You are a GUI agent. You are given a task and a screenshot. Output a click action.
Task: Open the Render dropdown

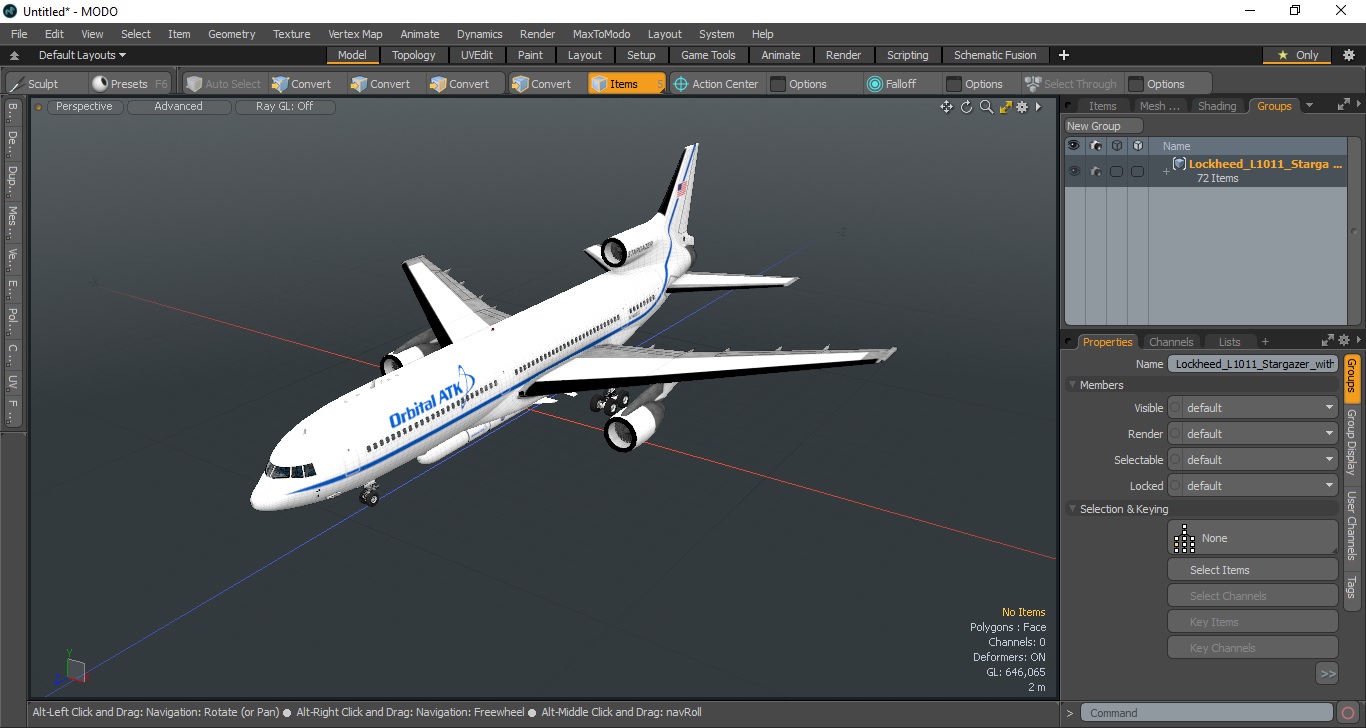[x=1253, y=434]
